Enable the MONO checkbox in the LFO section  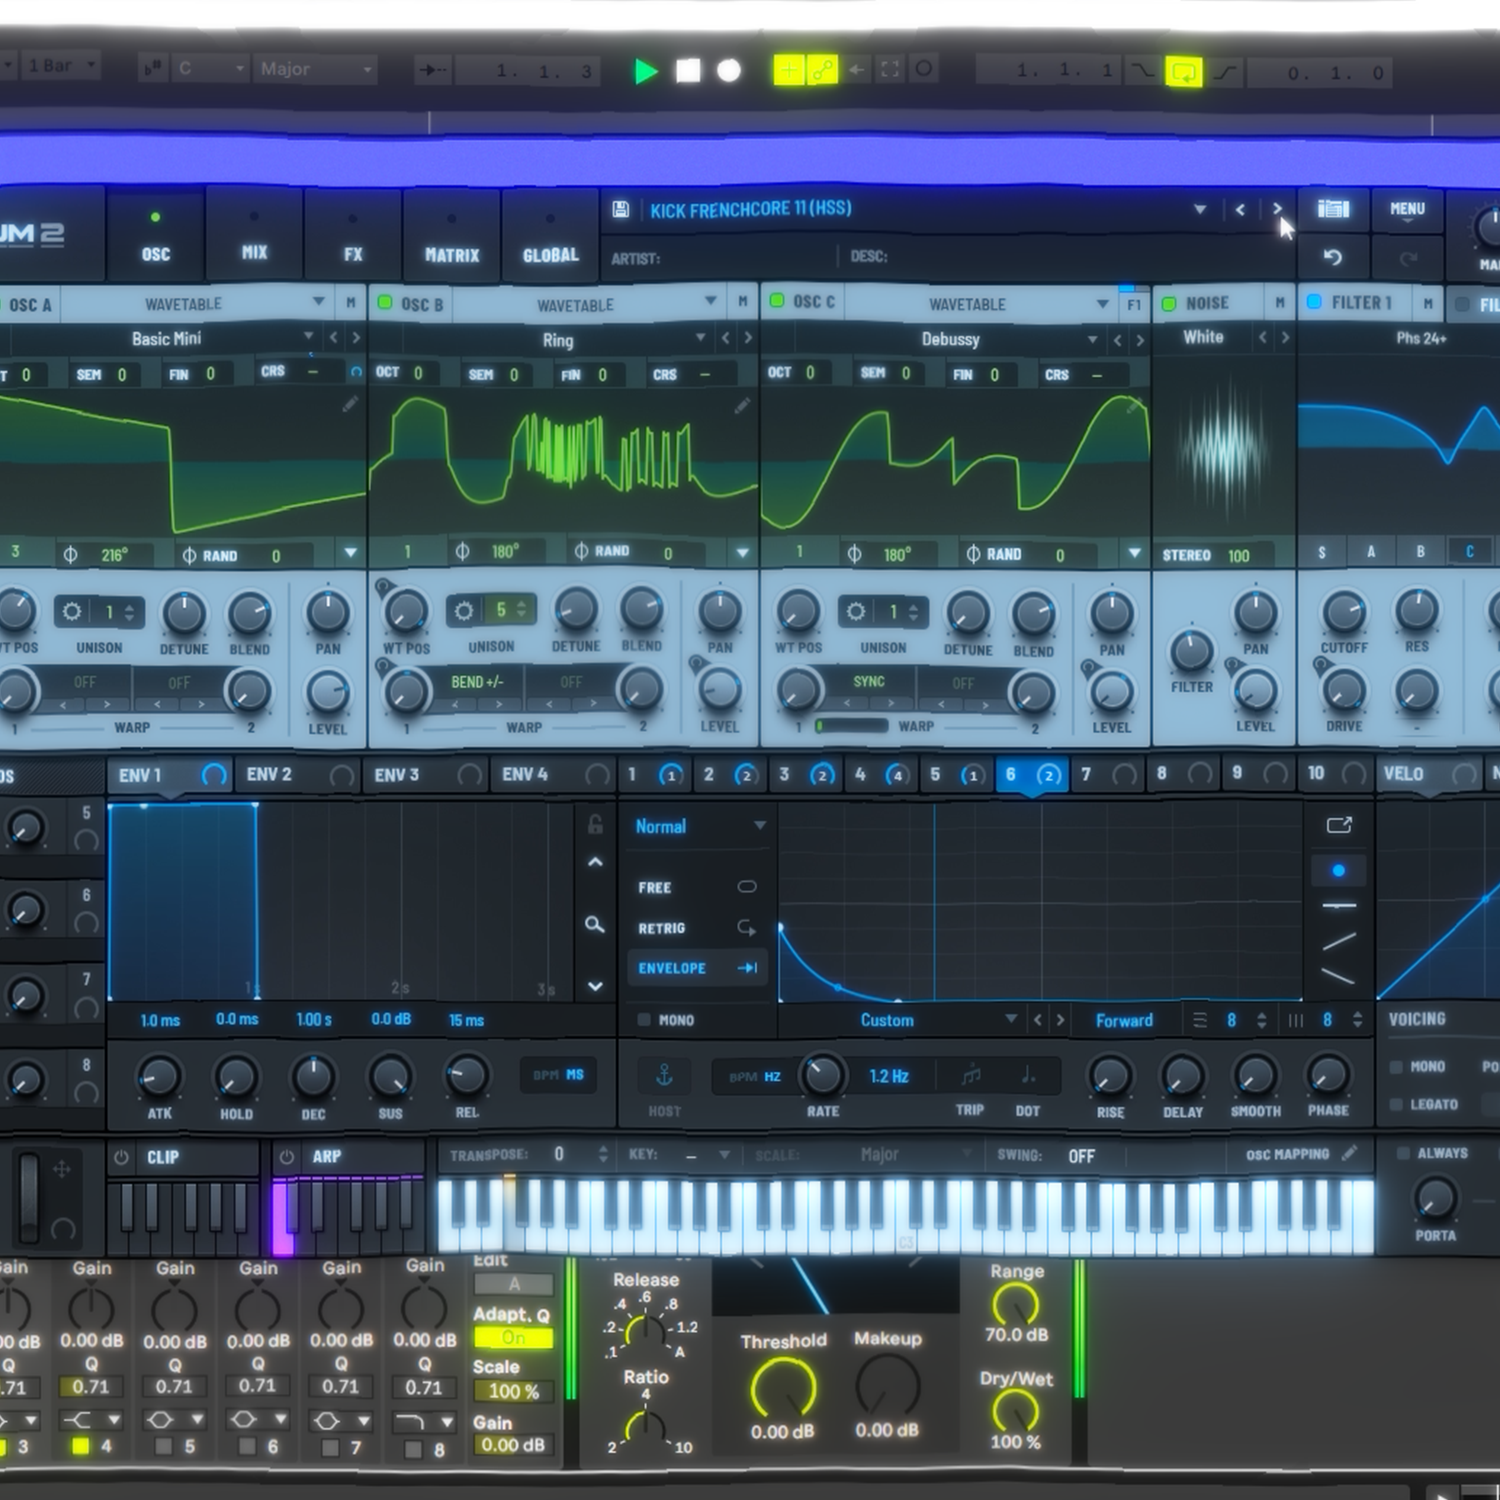(x=644, y=1020)
